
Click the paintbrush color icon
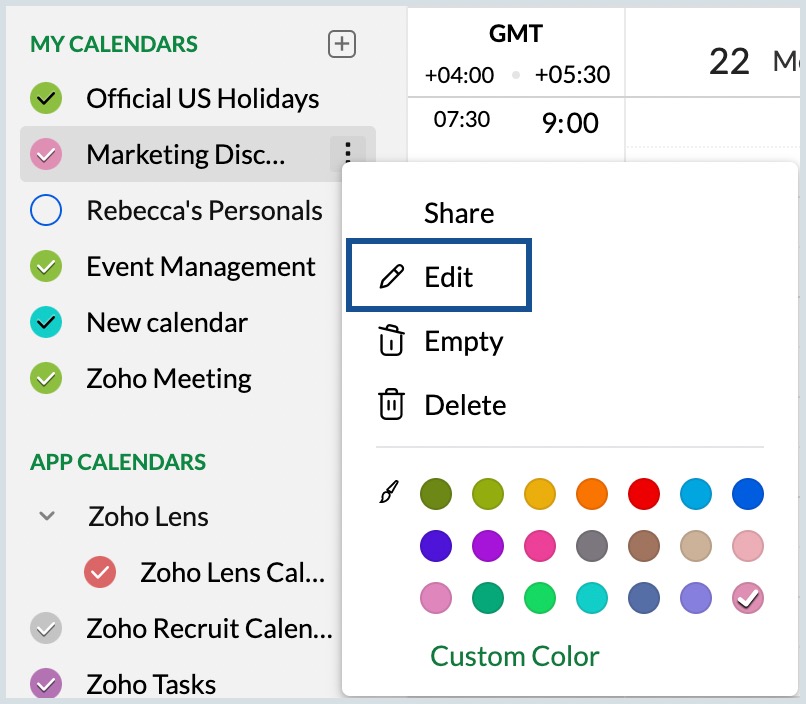click(x=388, y=493)
